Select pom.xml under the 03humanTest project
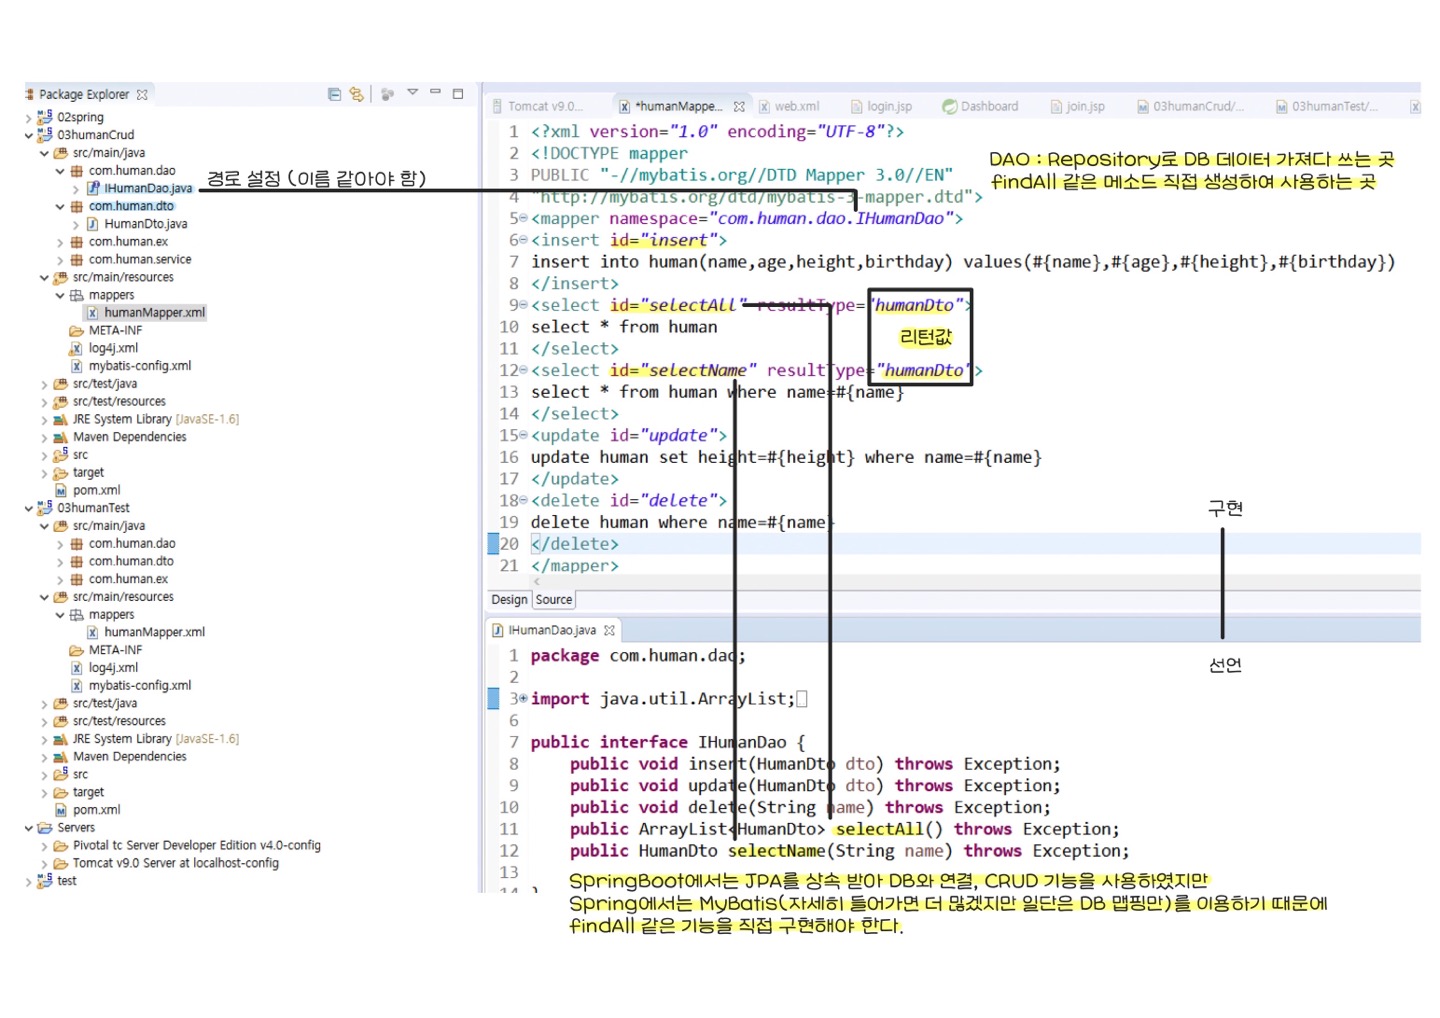The height and width of the screenshot is (1018, 1440). pyautogui.click(x=97, y=810)
